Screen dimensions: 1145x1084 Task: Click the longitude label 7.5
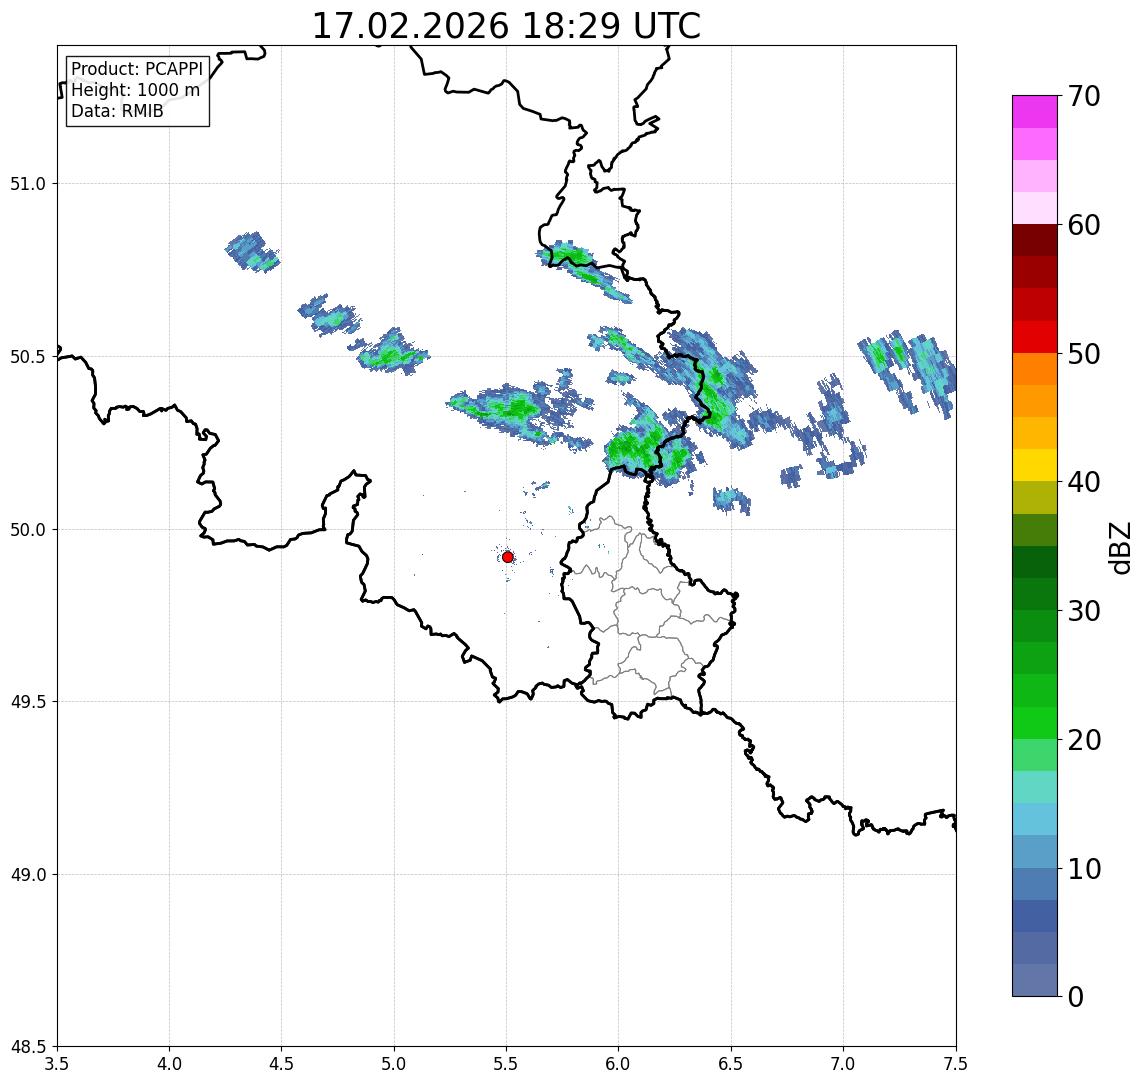pos(956,1064)
